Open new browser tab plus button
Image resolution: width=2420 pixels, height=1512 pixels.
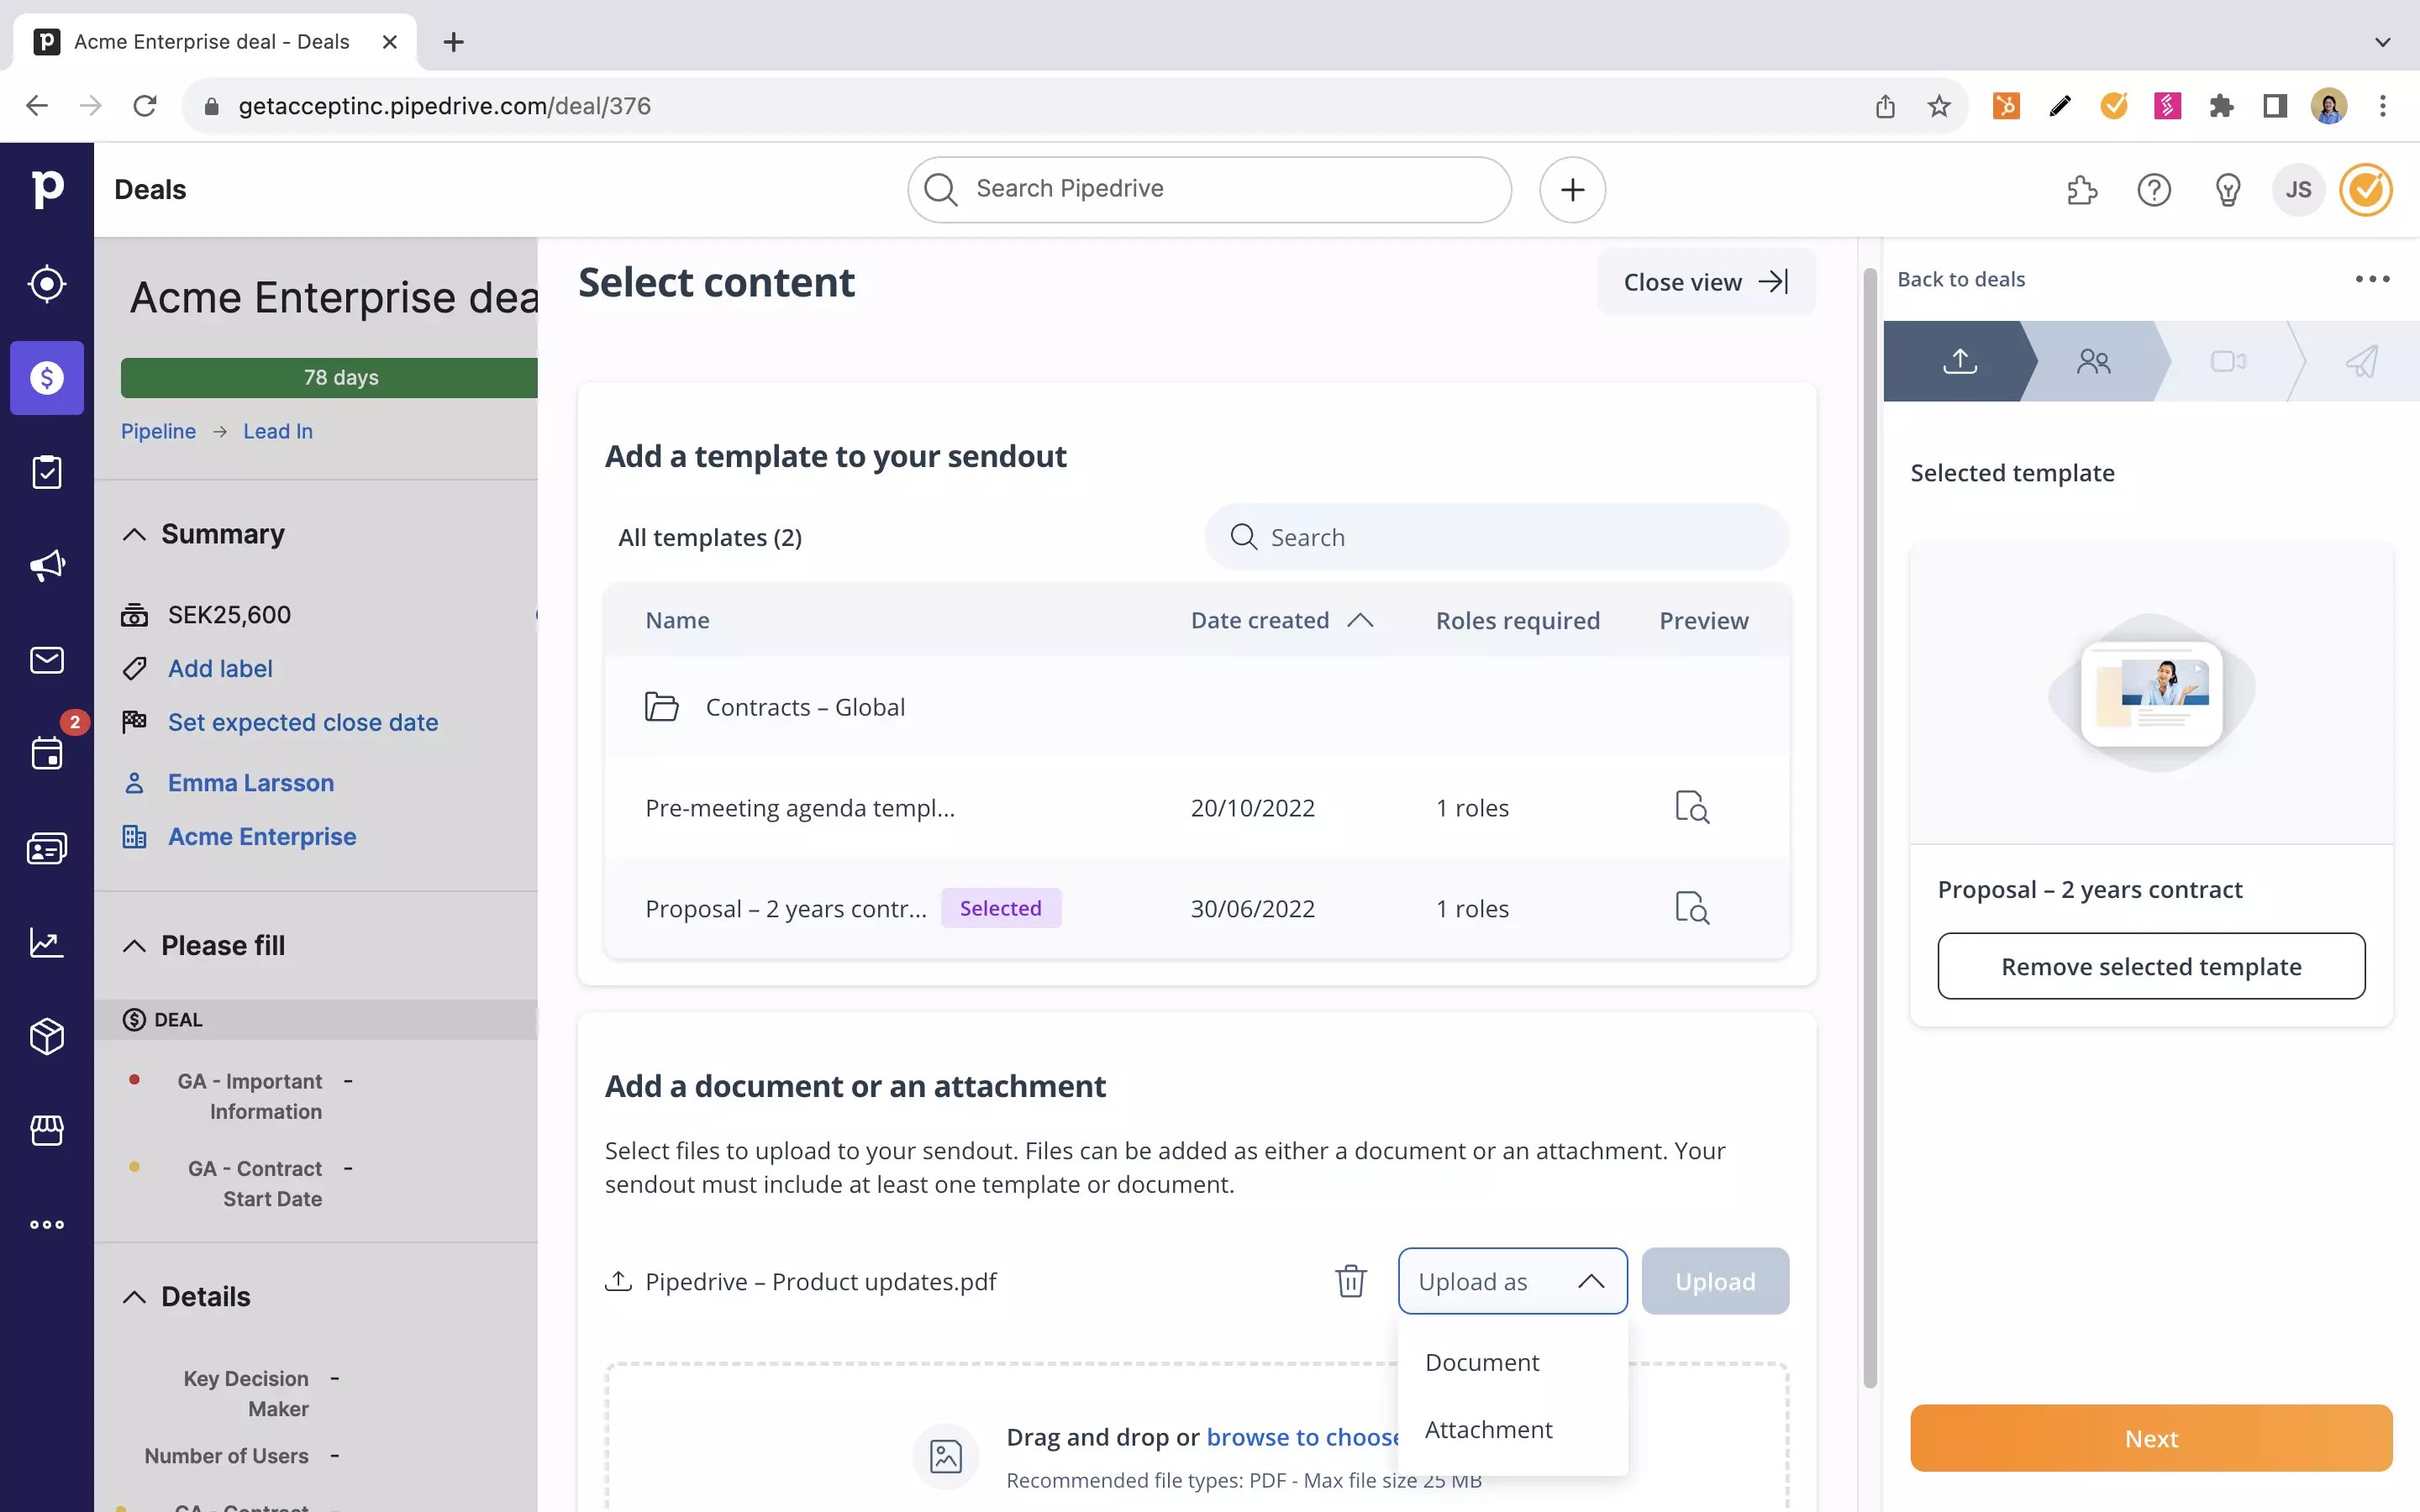coord(453,42)
